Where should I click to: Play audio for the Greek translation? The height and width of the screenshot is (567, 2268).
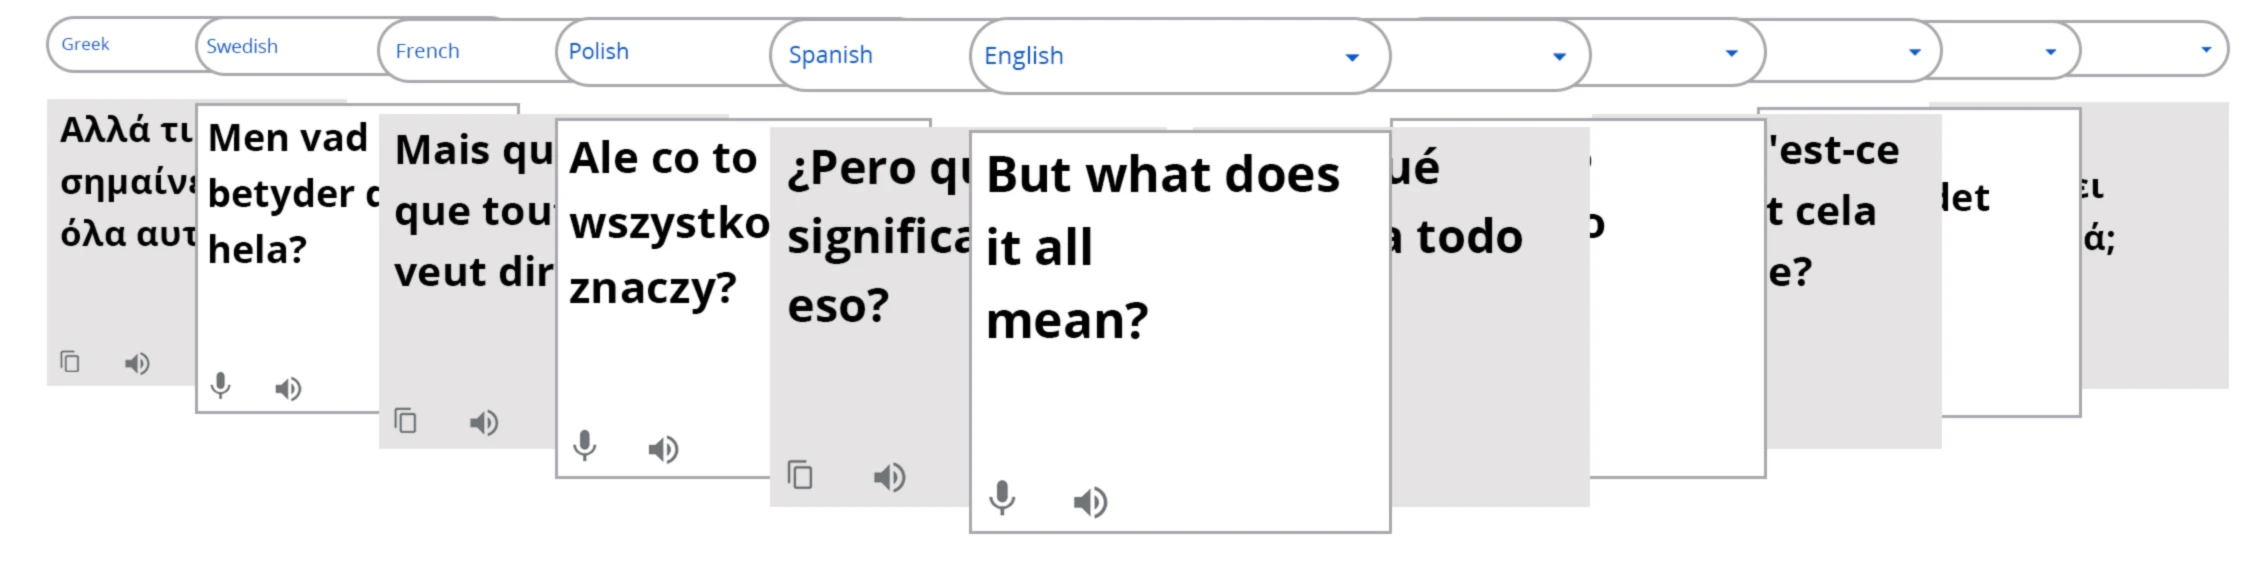click(x=137, y=363)
